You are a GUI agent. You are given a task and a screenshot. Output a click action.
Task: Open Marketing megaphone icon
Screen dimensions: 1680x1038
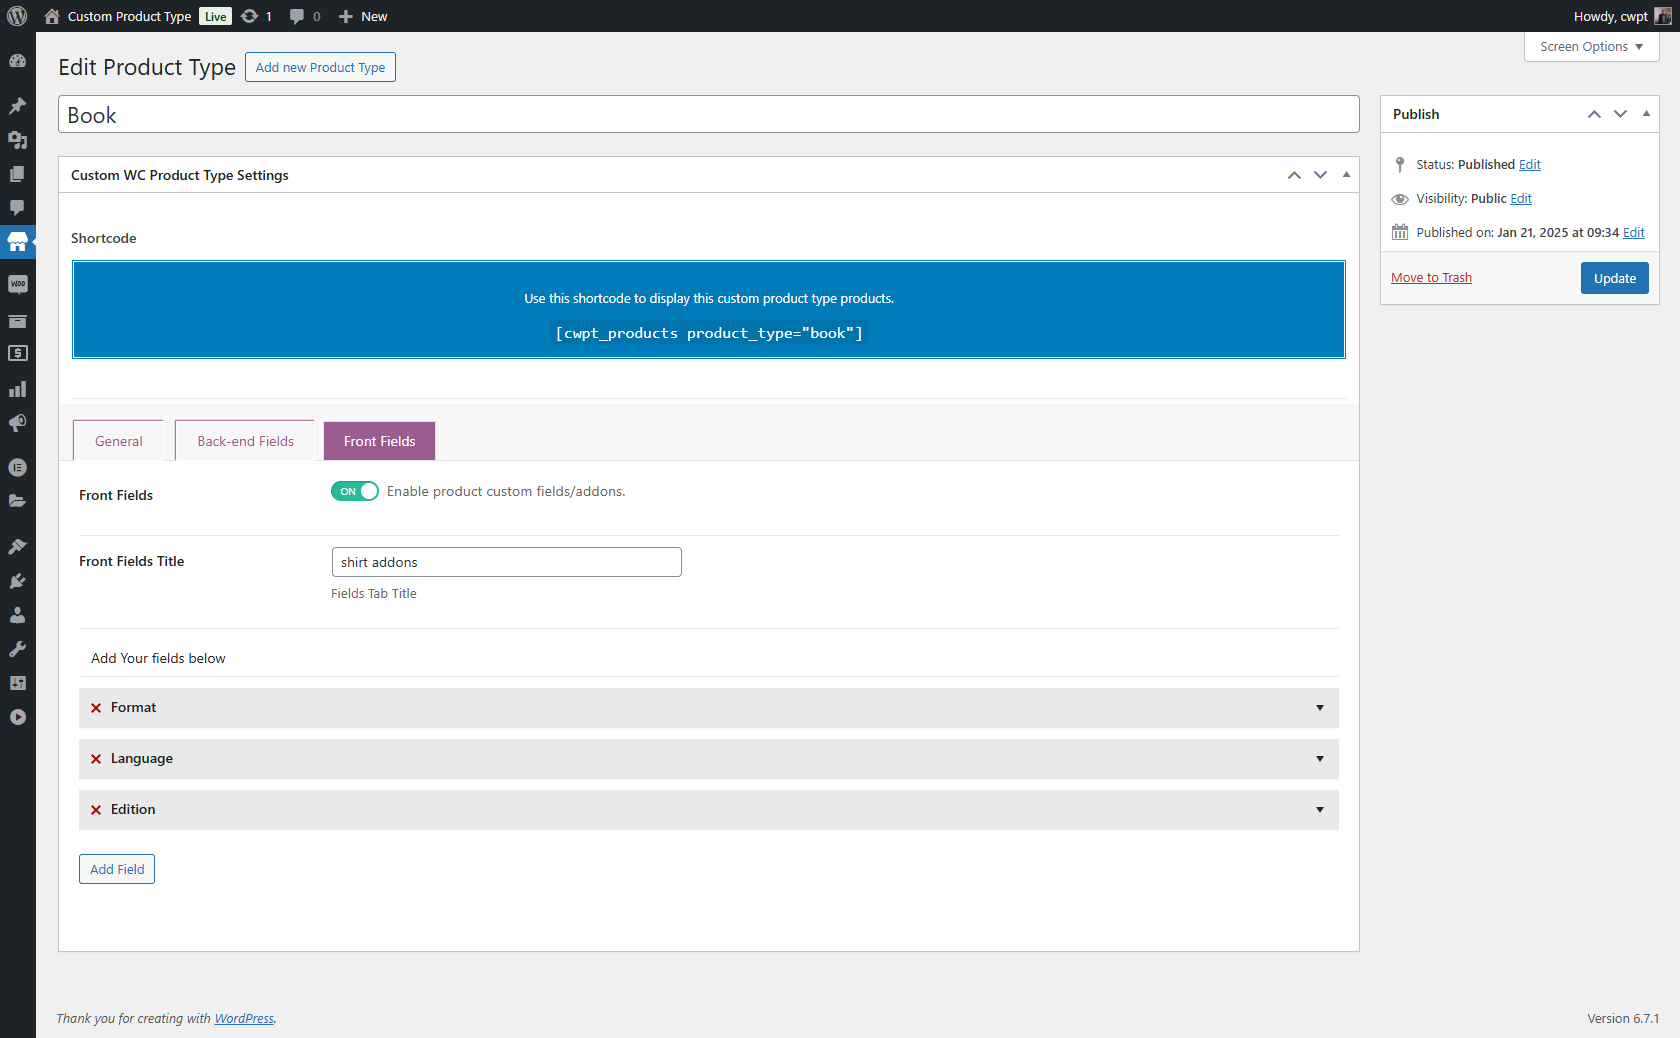point(18,423)
